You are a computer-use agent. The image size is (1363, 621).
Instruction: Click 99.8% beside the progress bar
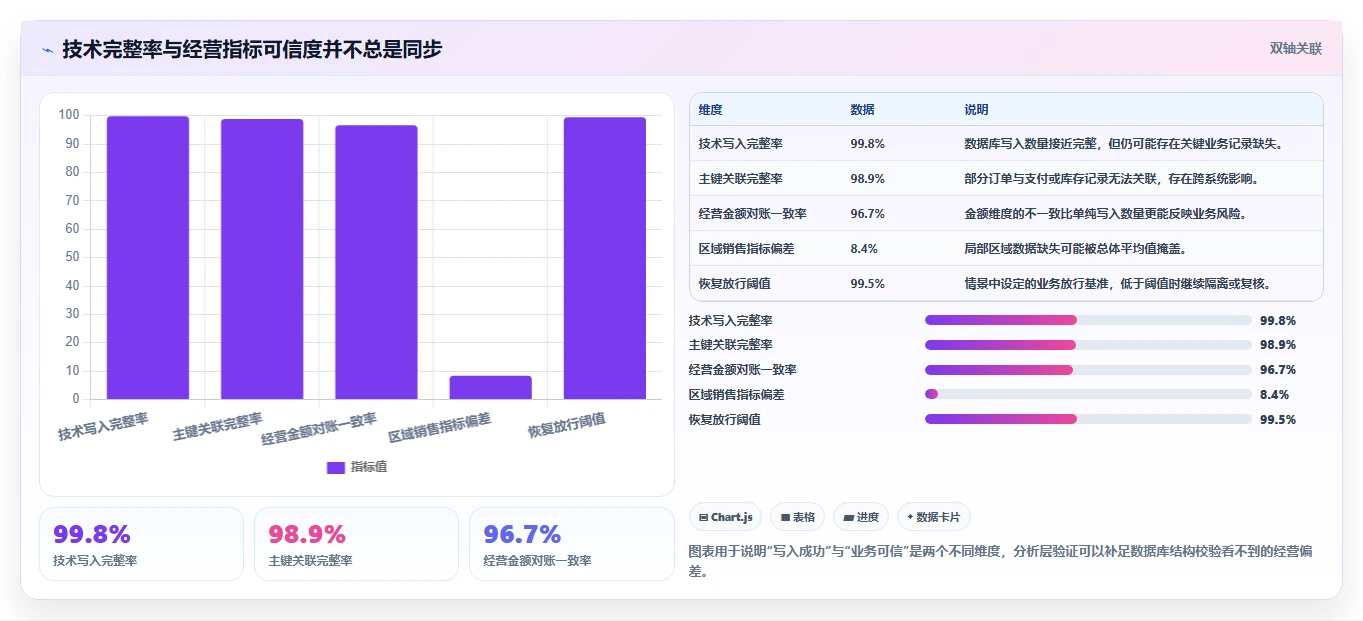click(x=1278, y=320)
